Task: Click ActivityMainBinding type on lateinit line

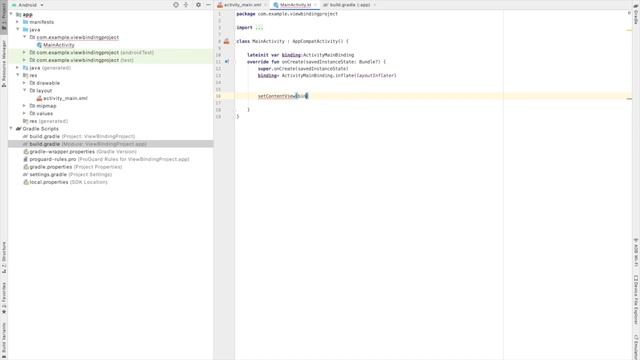Action: (x=329, y=55)
